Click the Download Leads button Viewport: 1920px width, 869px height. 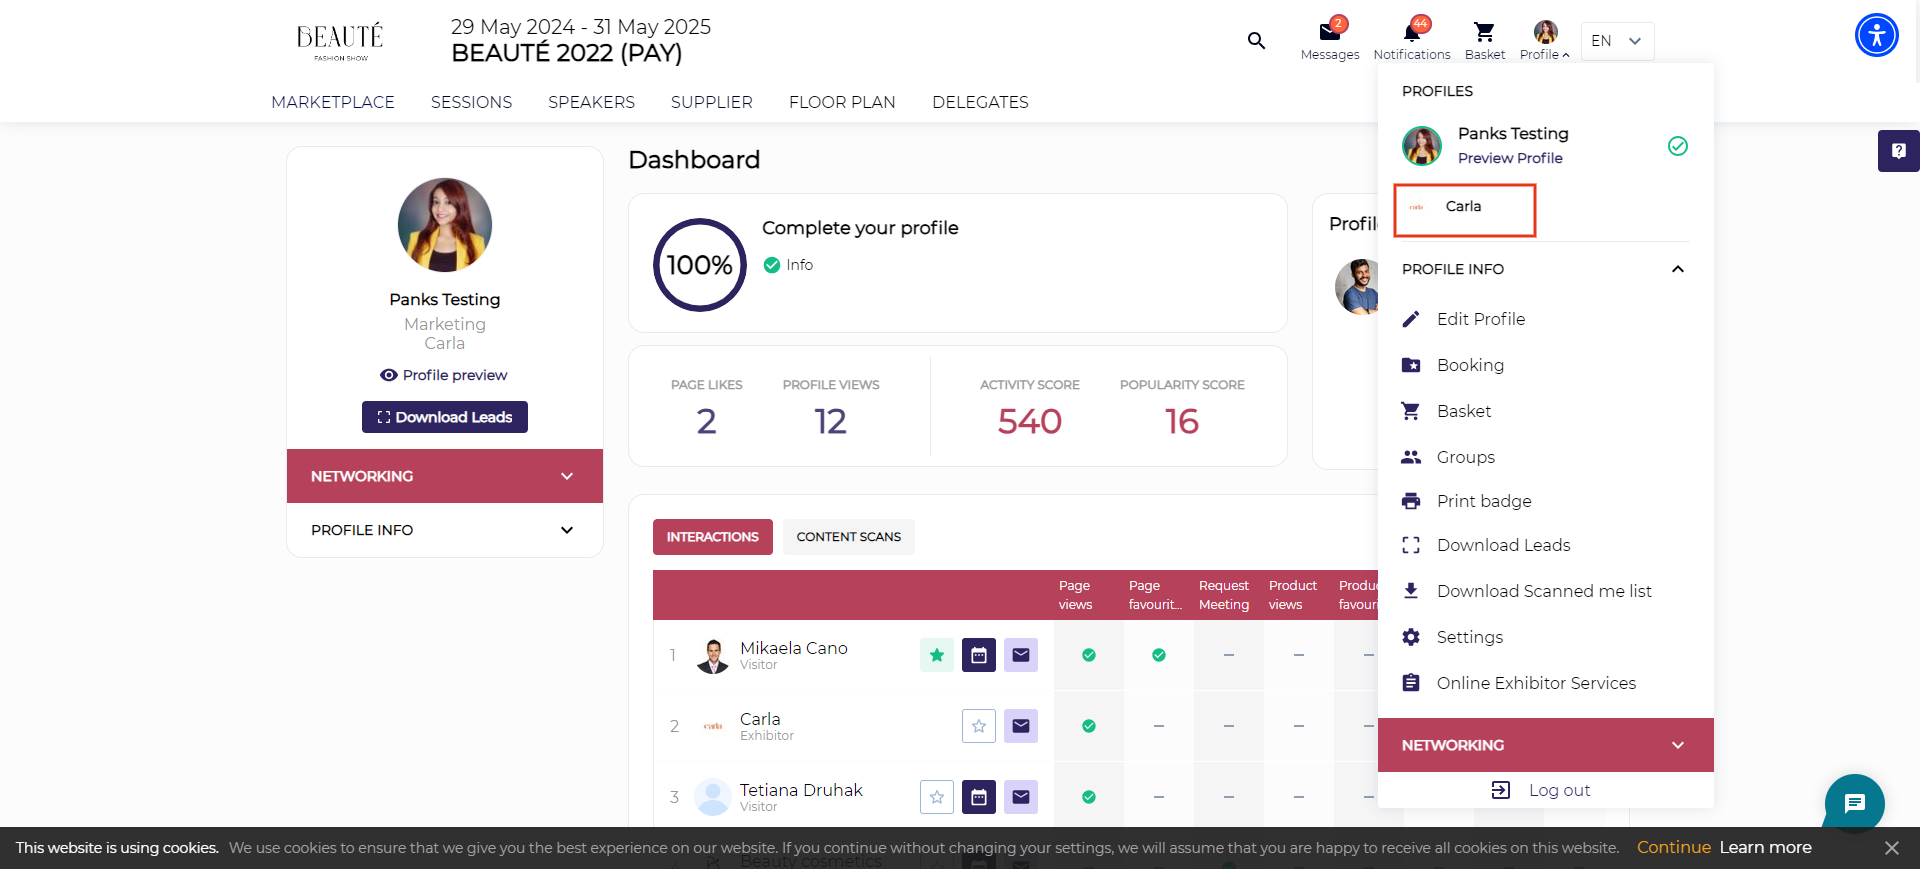[445, 417]
